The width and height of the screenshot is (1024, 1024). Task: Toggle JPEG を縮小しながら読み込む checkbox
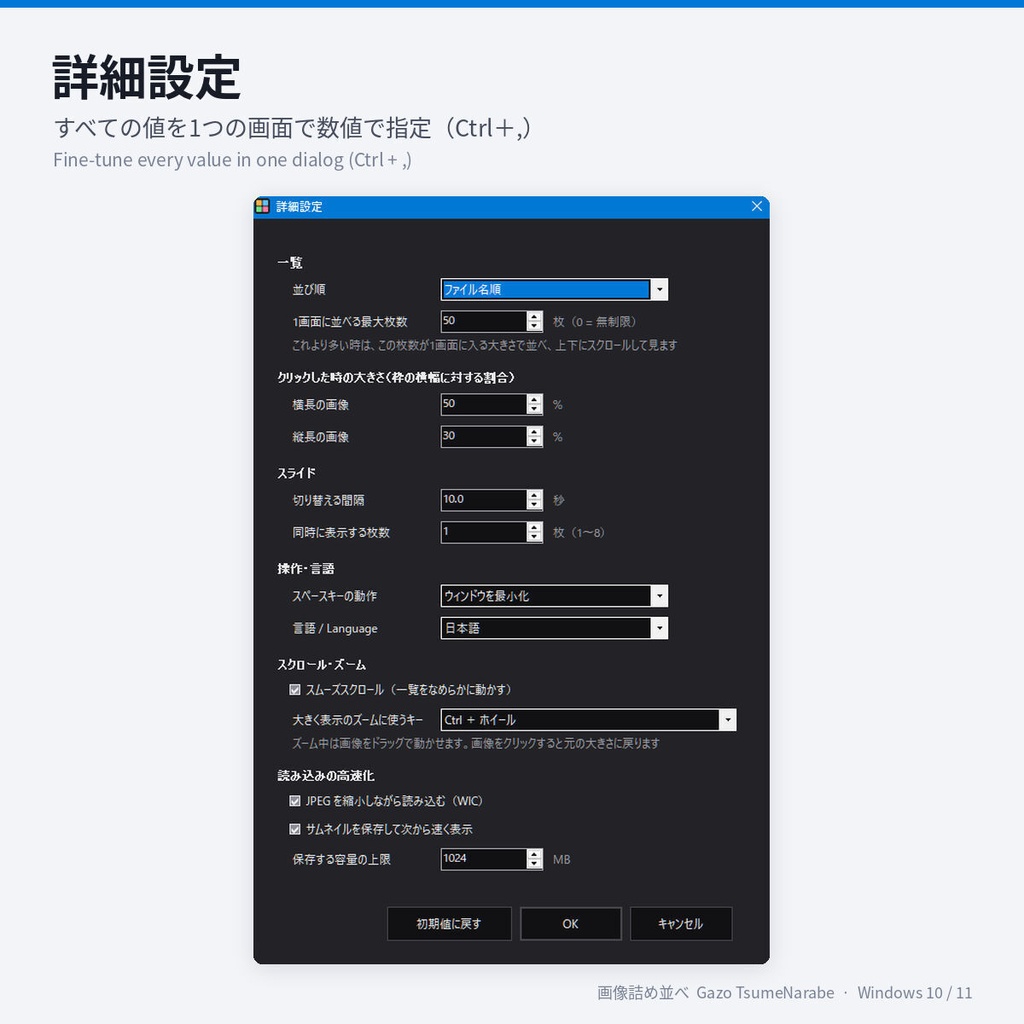[295, 801]
